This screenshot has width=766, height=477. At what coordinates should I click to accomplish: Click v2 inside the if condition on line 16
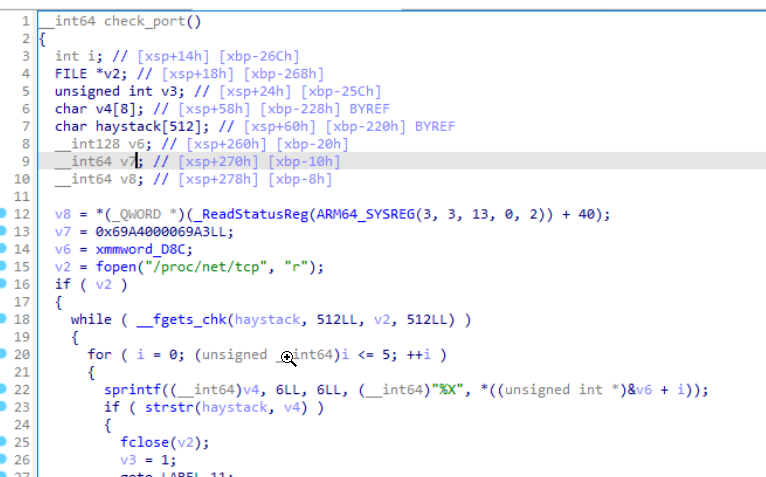click(x=104, y=284)
